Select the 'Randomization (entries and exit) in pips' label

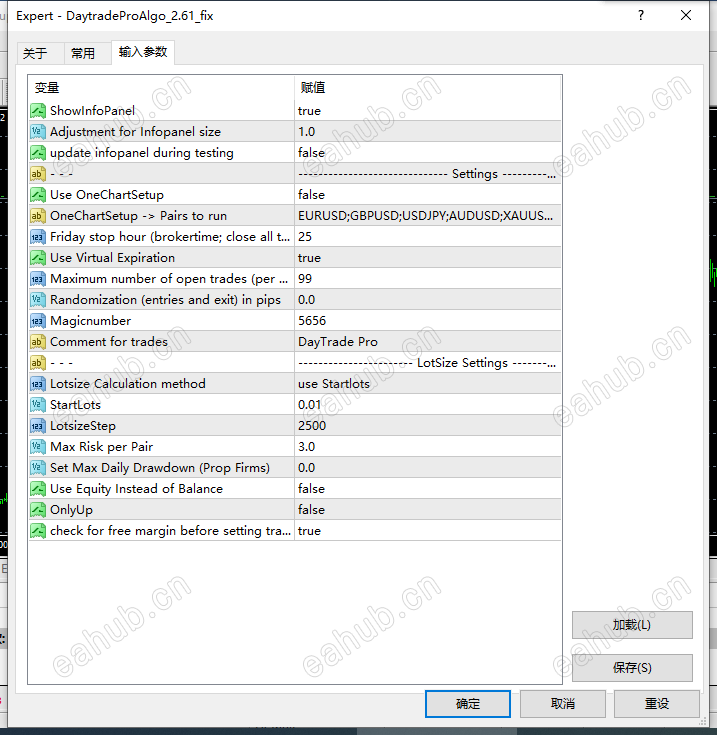point(165,300)
